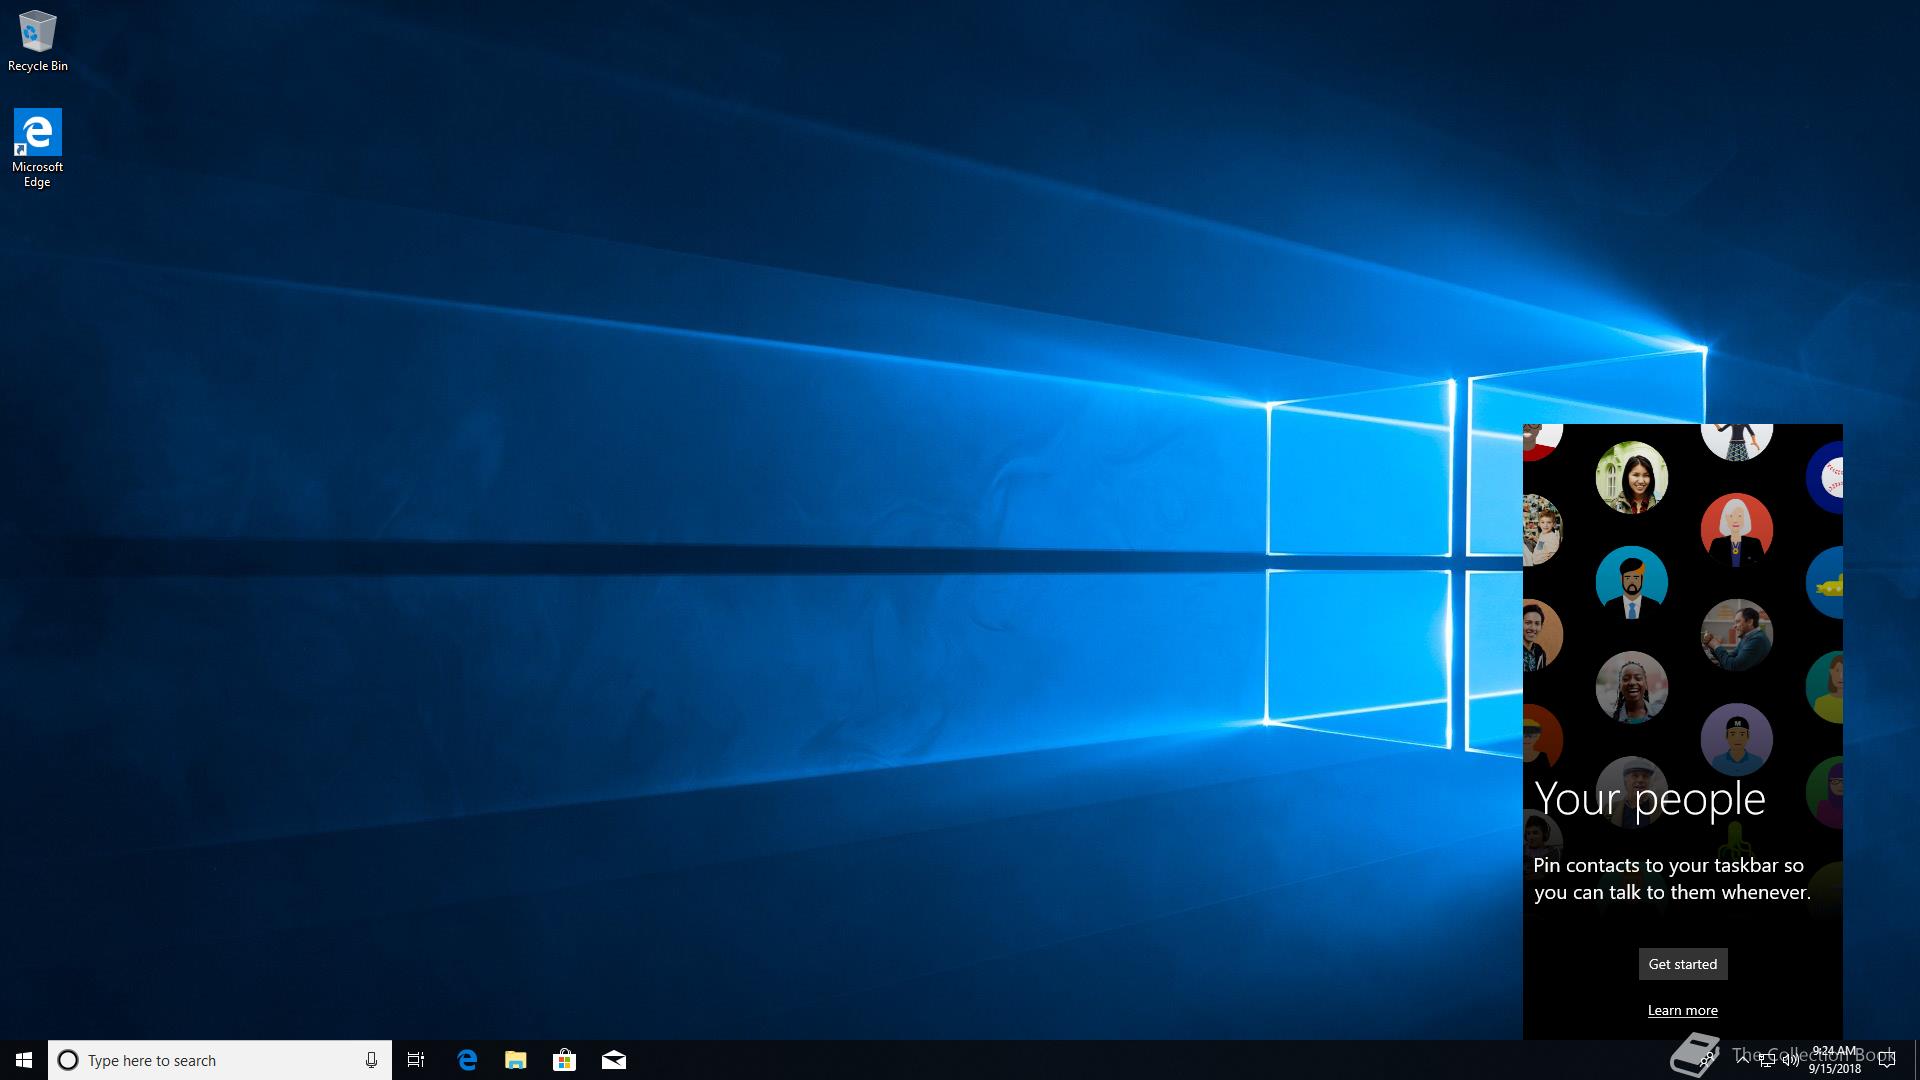Open the clock and date flyout
This screenshot has width=1920, height=1080.
point(1834,1060)
